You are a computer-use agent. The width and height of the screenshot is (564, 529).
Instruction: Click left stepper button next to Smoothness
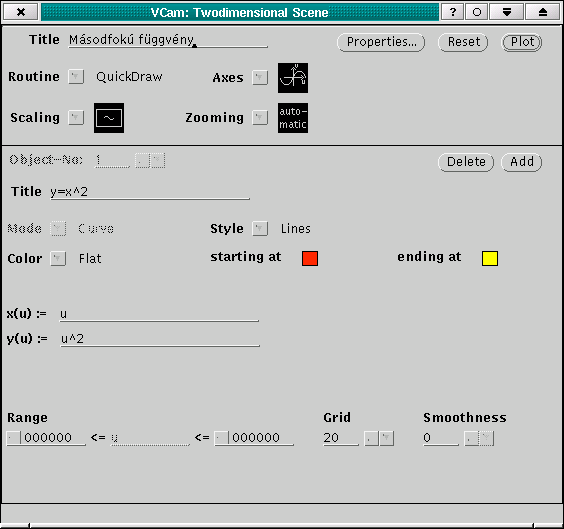coord(471,438)
